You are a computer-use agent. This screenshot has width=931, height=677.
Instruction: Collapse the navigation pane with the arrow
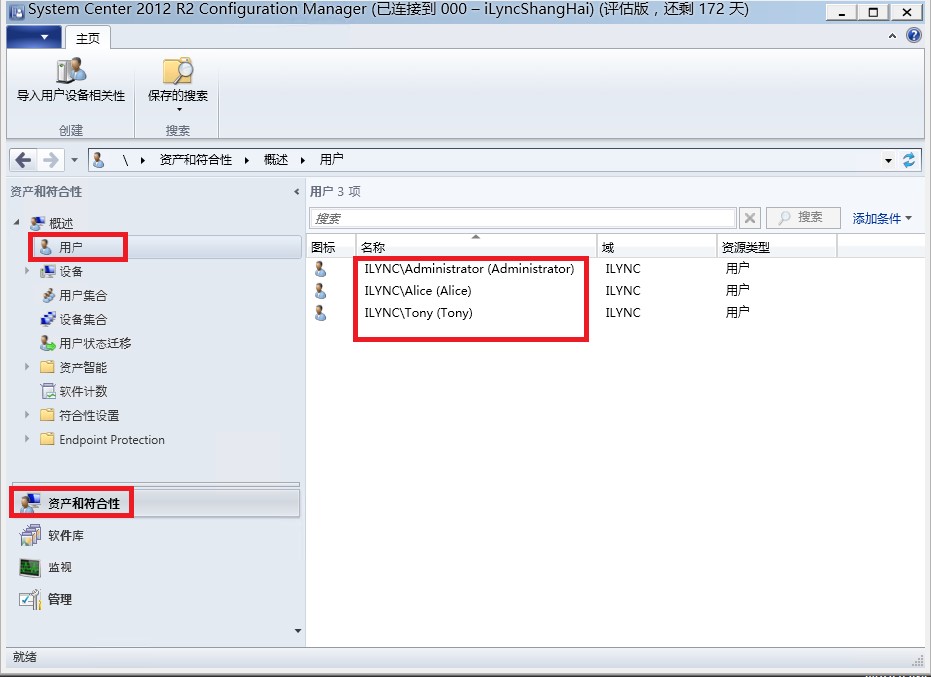(297, 192)
